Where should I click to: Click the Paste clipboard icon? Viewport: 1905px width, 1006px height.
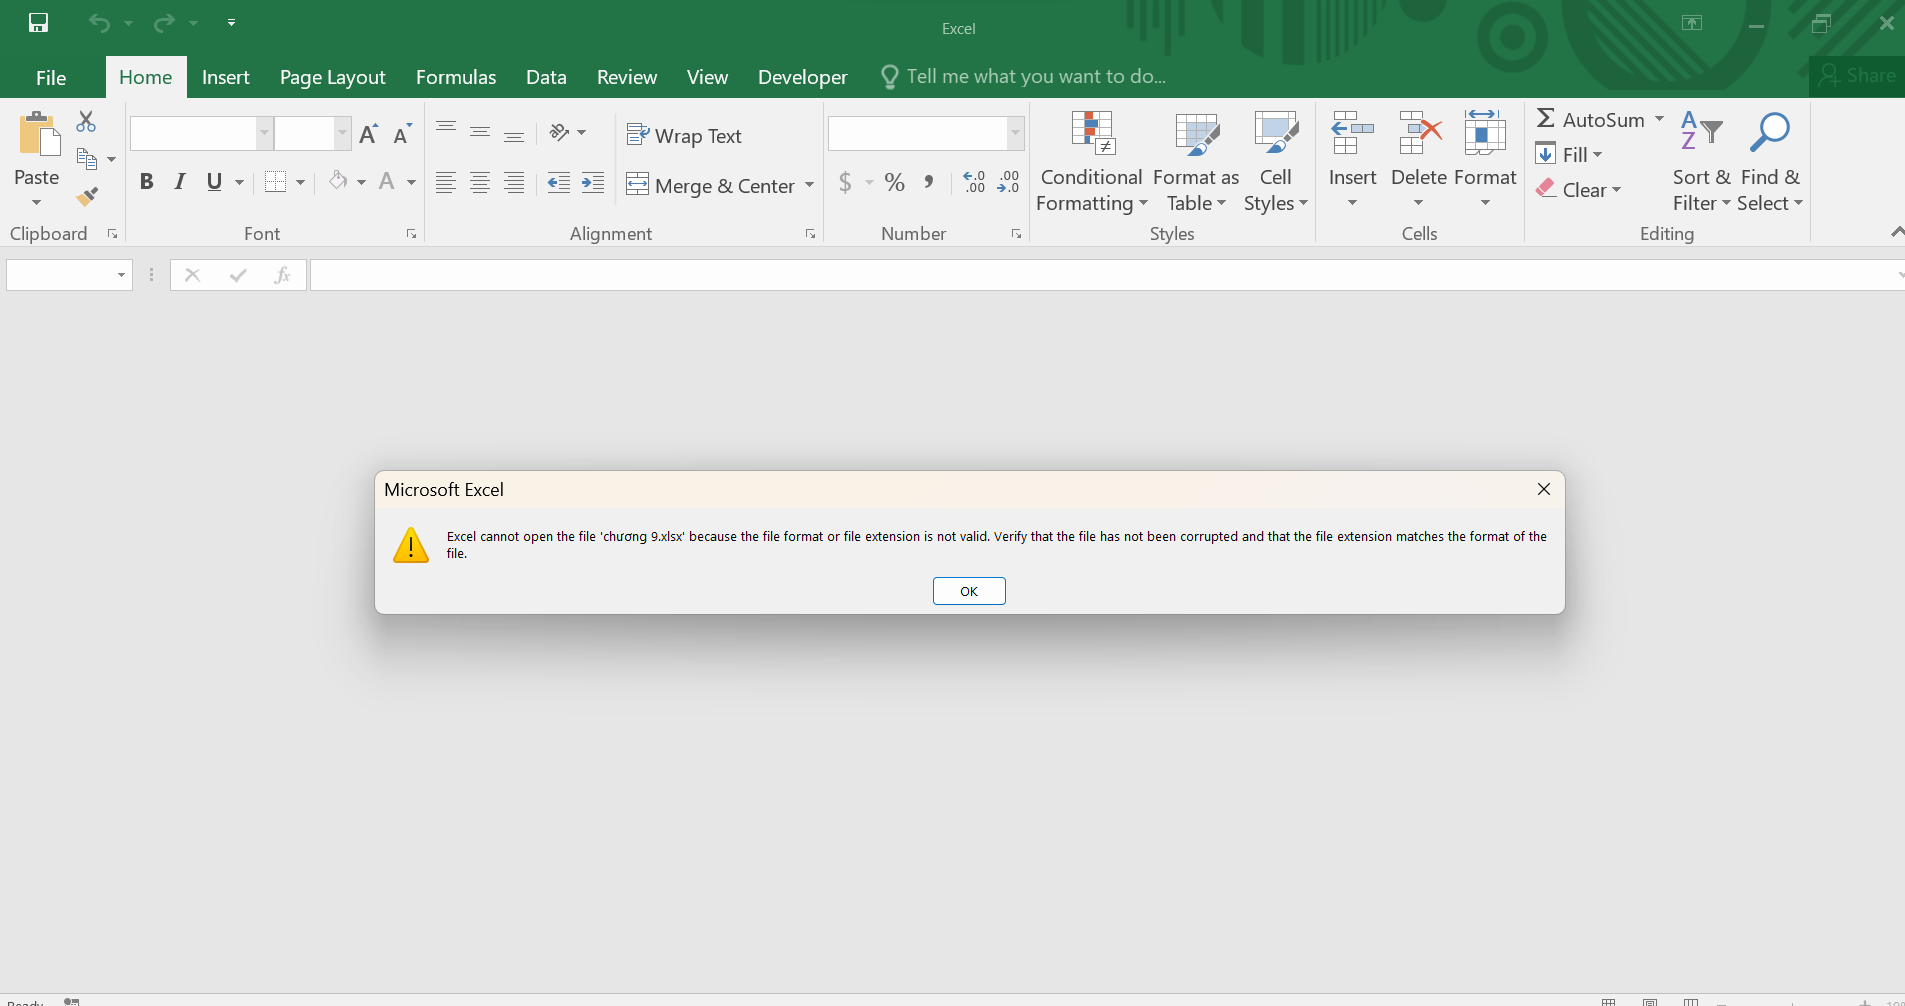(x=38, y=134)
